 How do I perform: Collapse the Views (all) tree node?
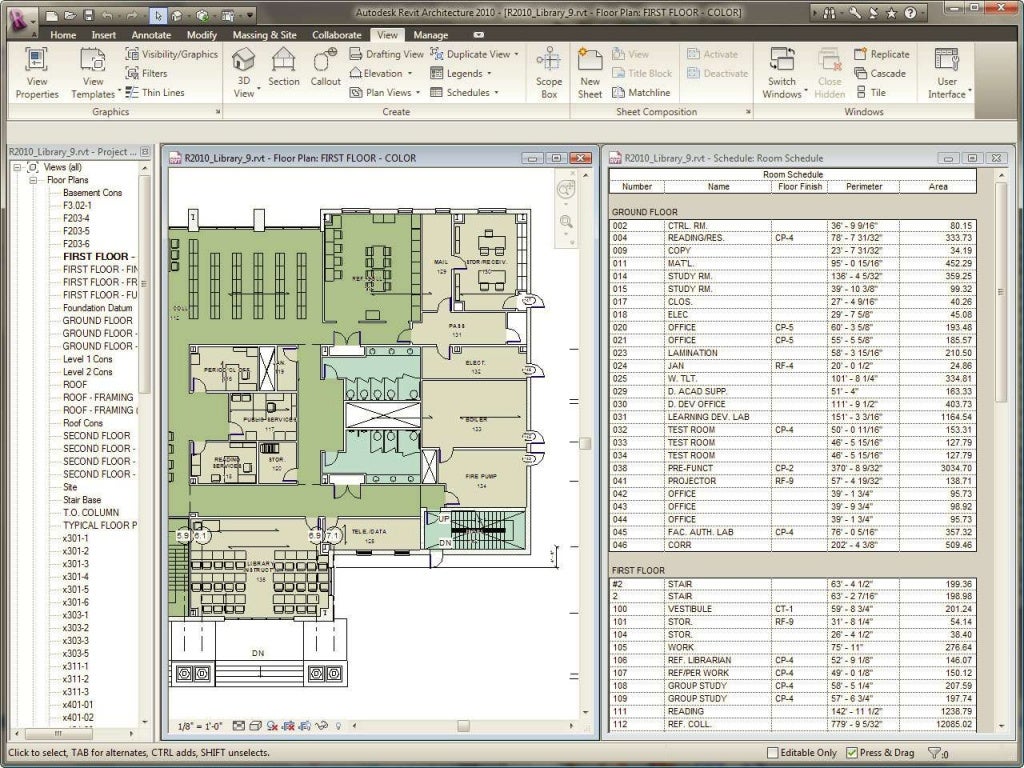tap(17, 167)
